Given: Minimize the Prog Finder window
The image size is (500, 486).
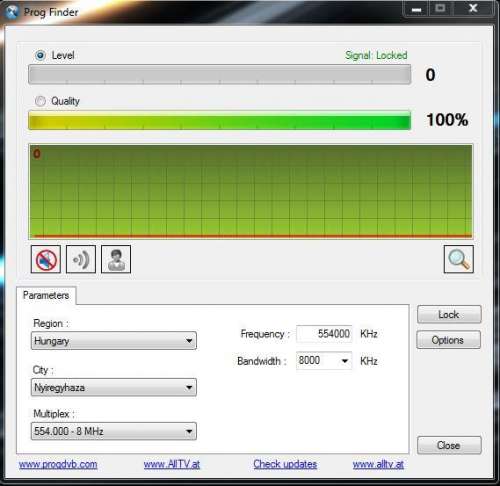Looking at the screenshot, I should 416,9.
